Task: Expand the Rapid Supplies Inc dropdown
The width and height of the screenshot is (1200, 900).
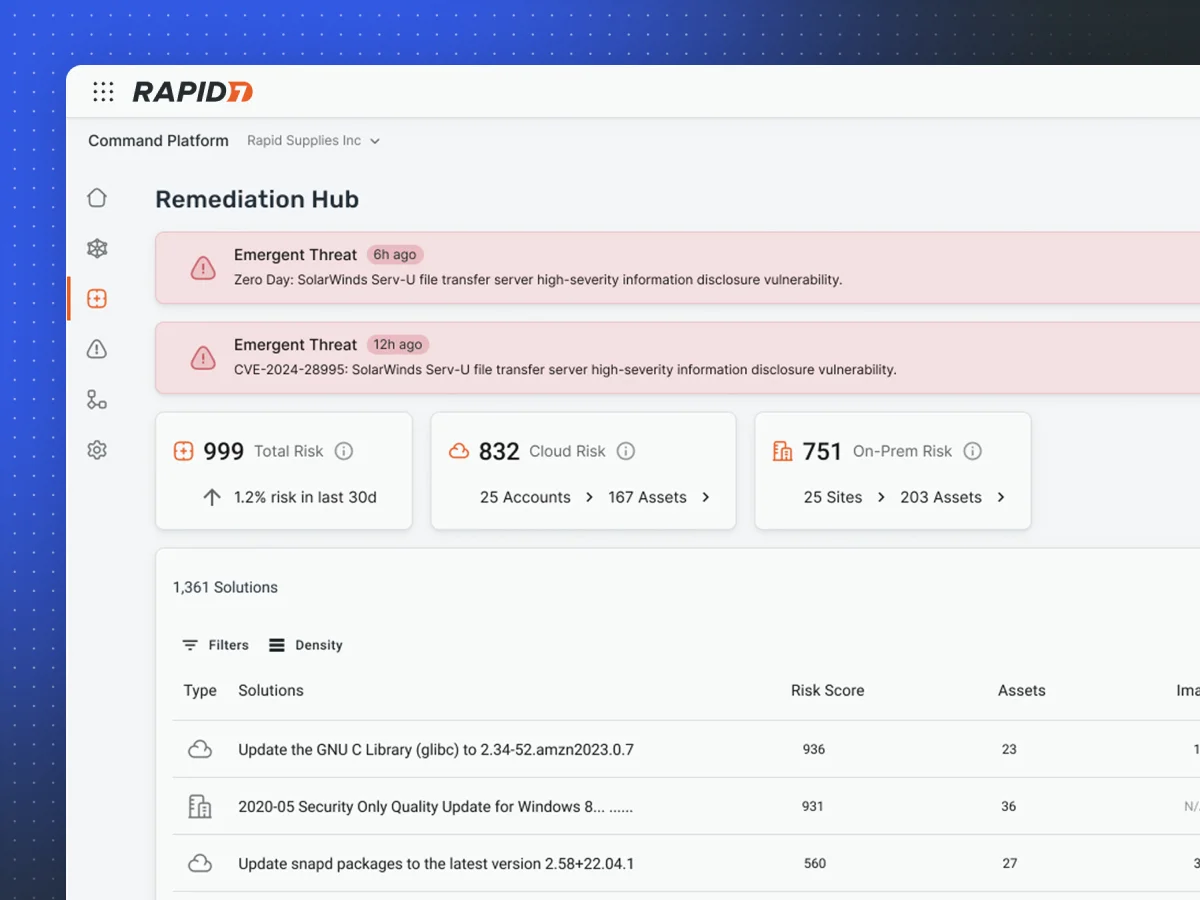Action: click(313, 141)
